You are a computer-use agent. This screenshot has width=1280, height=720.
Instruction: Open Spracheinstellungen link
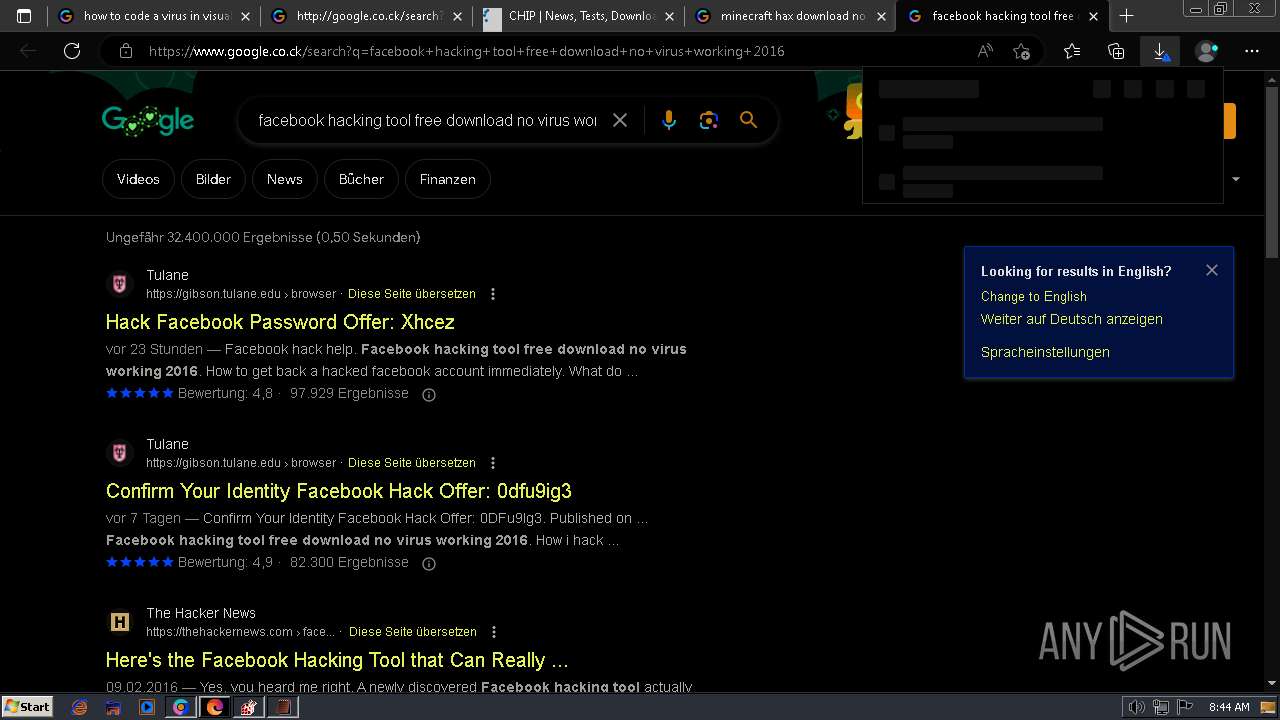(x=1045, y=352)
